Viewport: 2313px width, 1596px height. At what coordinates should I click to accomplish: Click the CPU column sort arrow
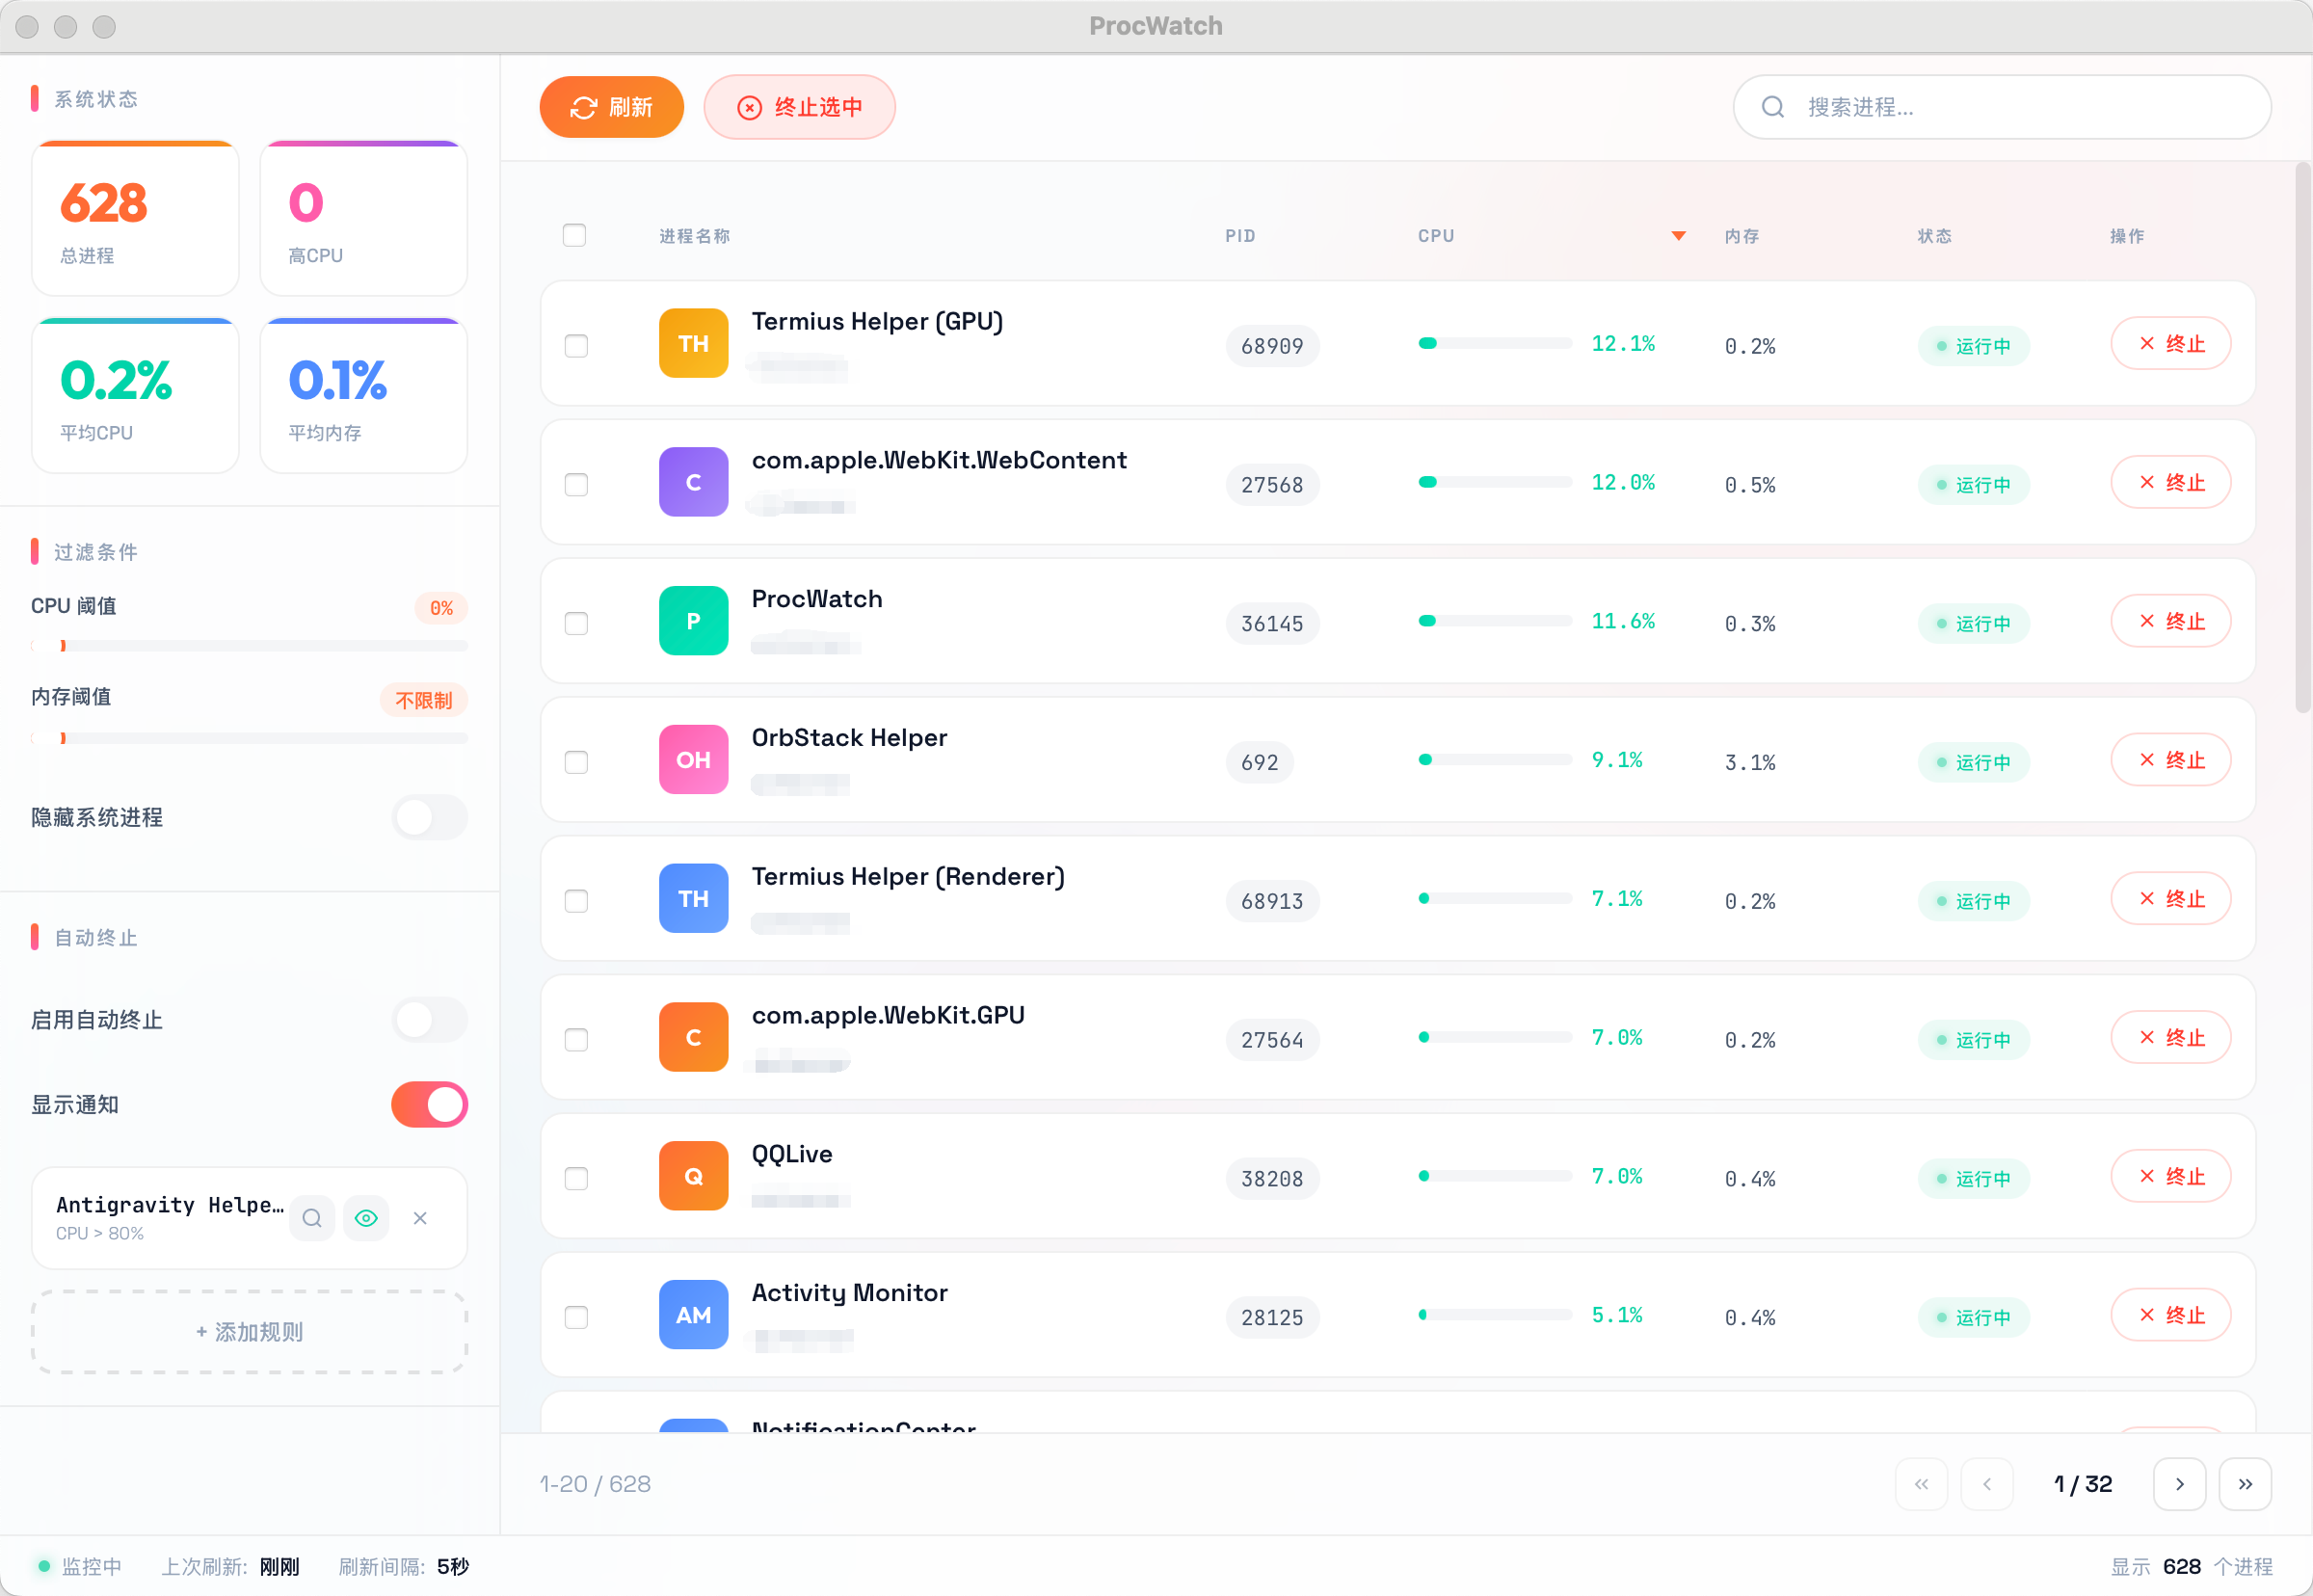pos(1678,236)
